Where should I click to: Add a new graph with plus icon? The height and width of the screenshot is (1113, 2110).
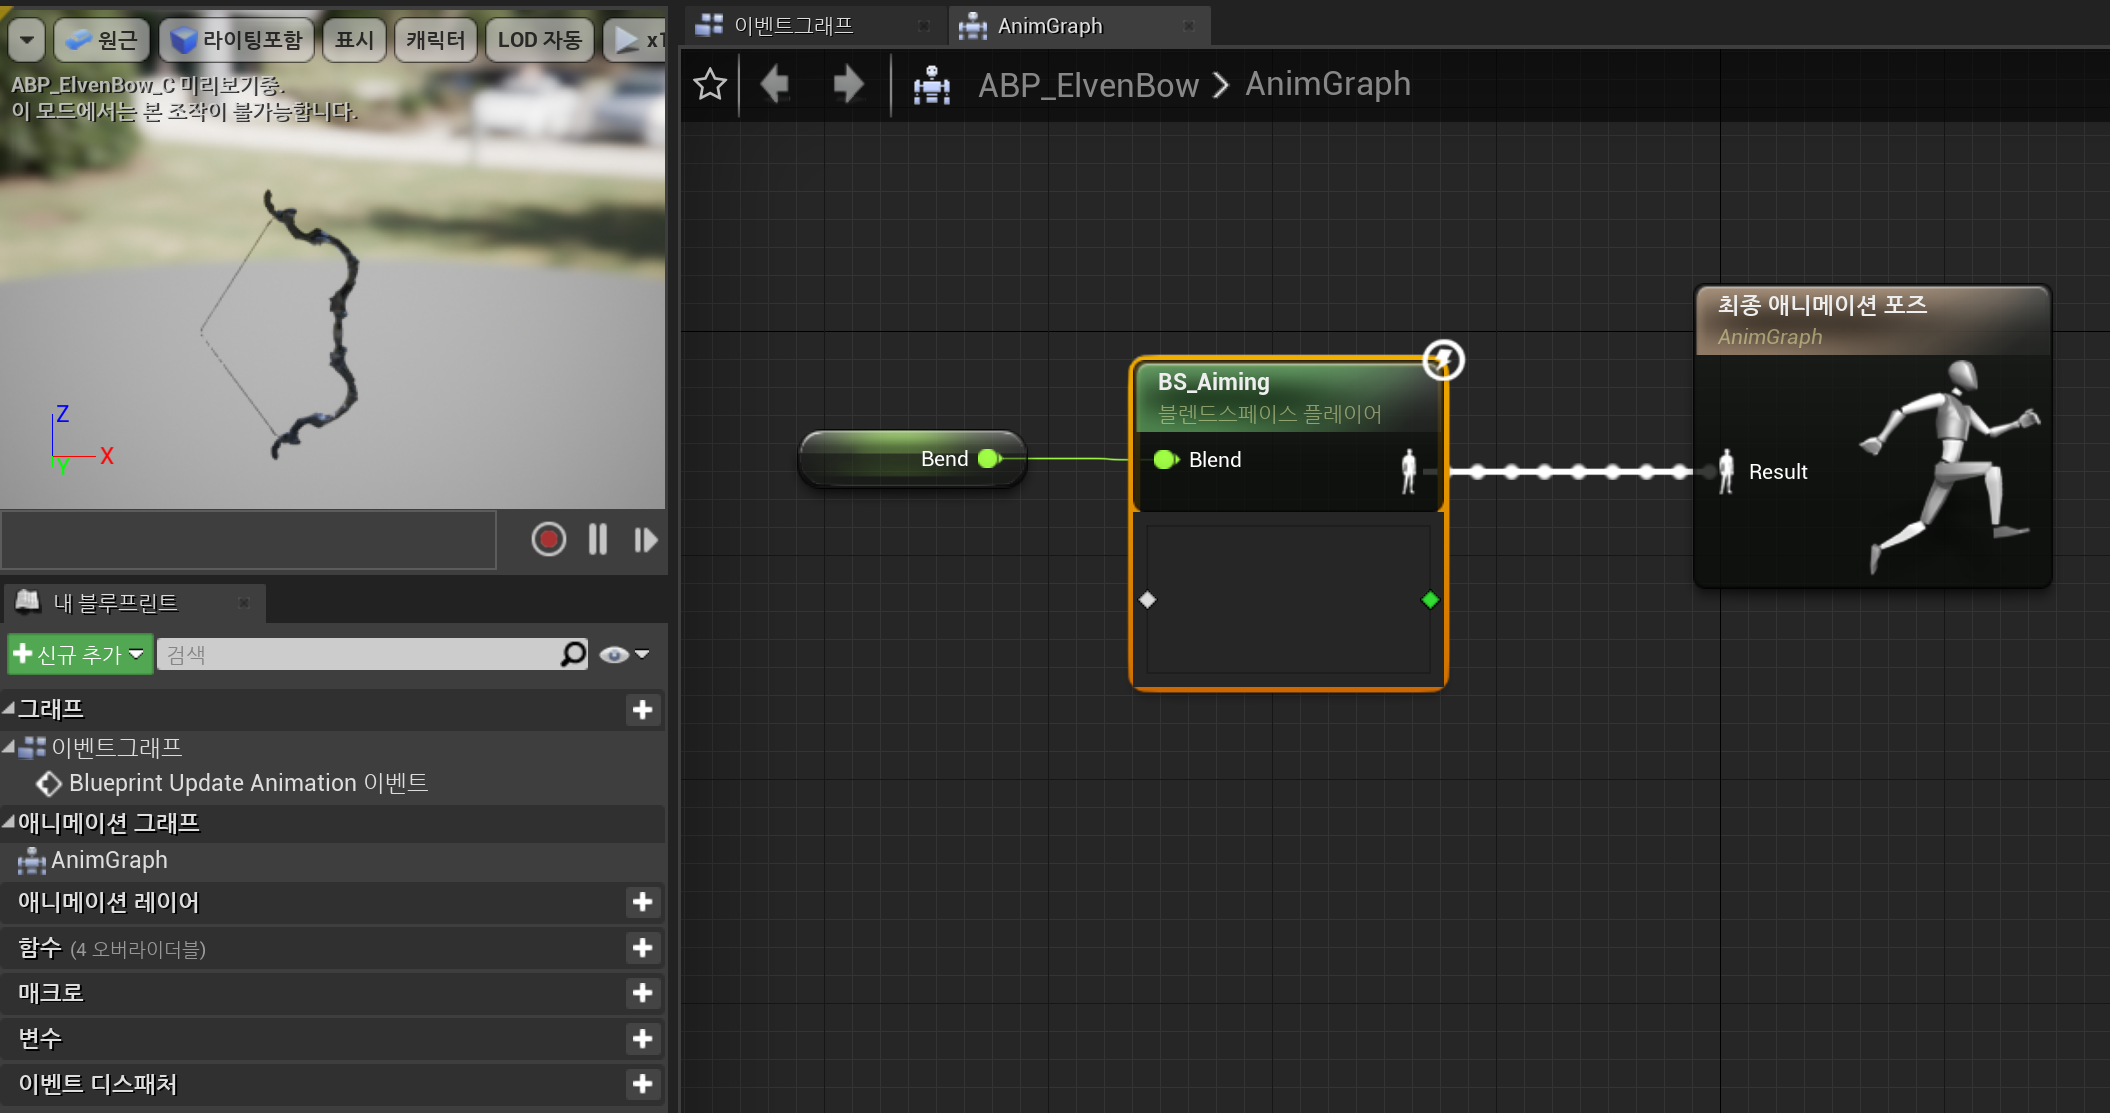(x=642, y=710)
